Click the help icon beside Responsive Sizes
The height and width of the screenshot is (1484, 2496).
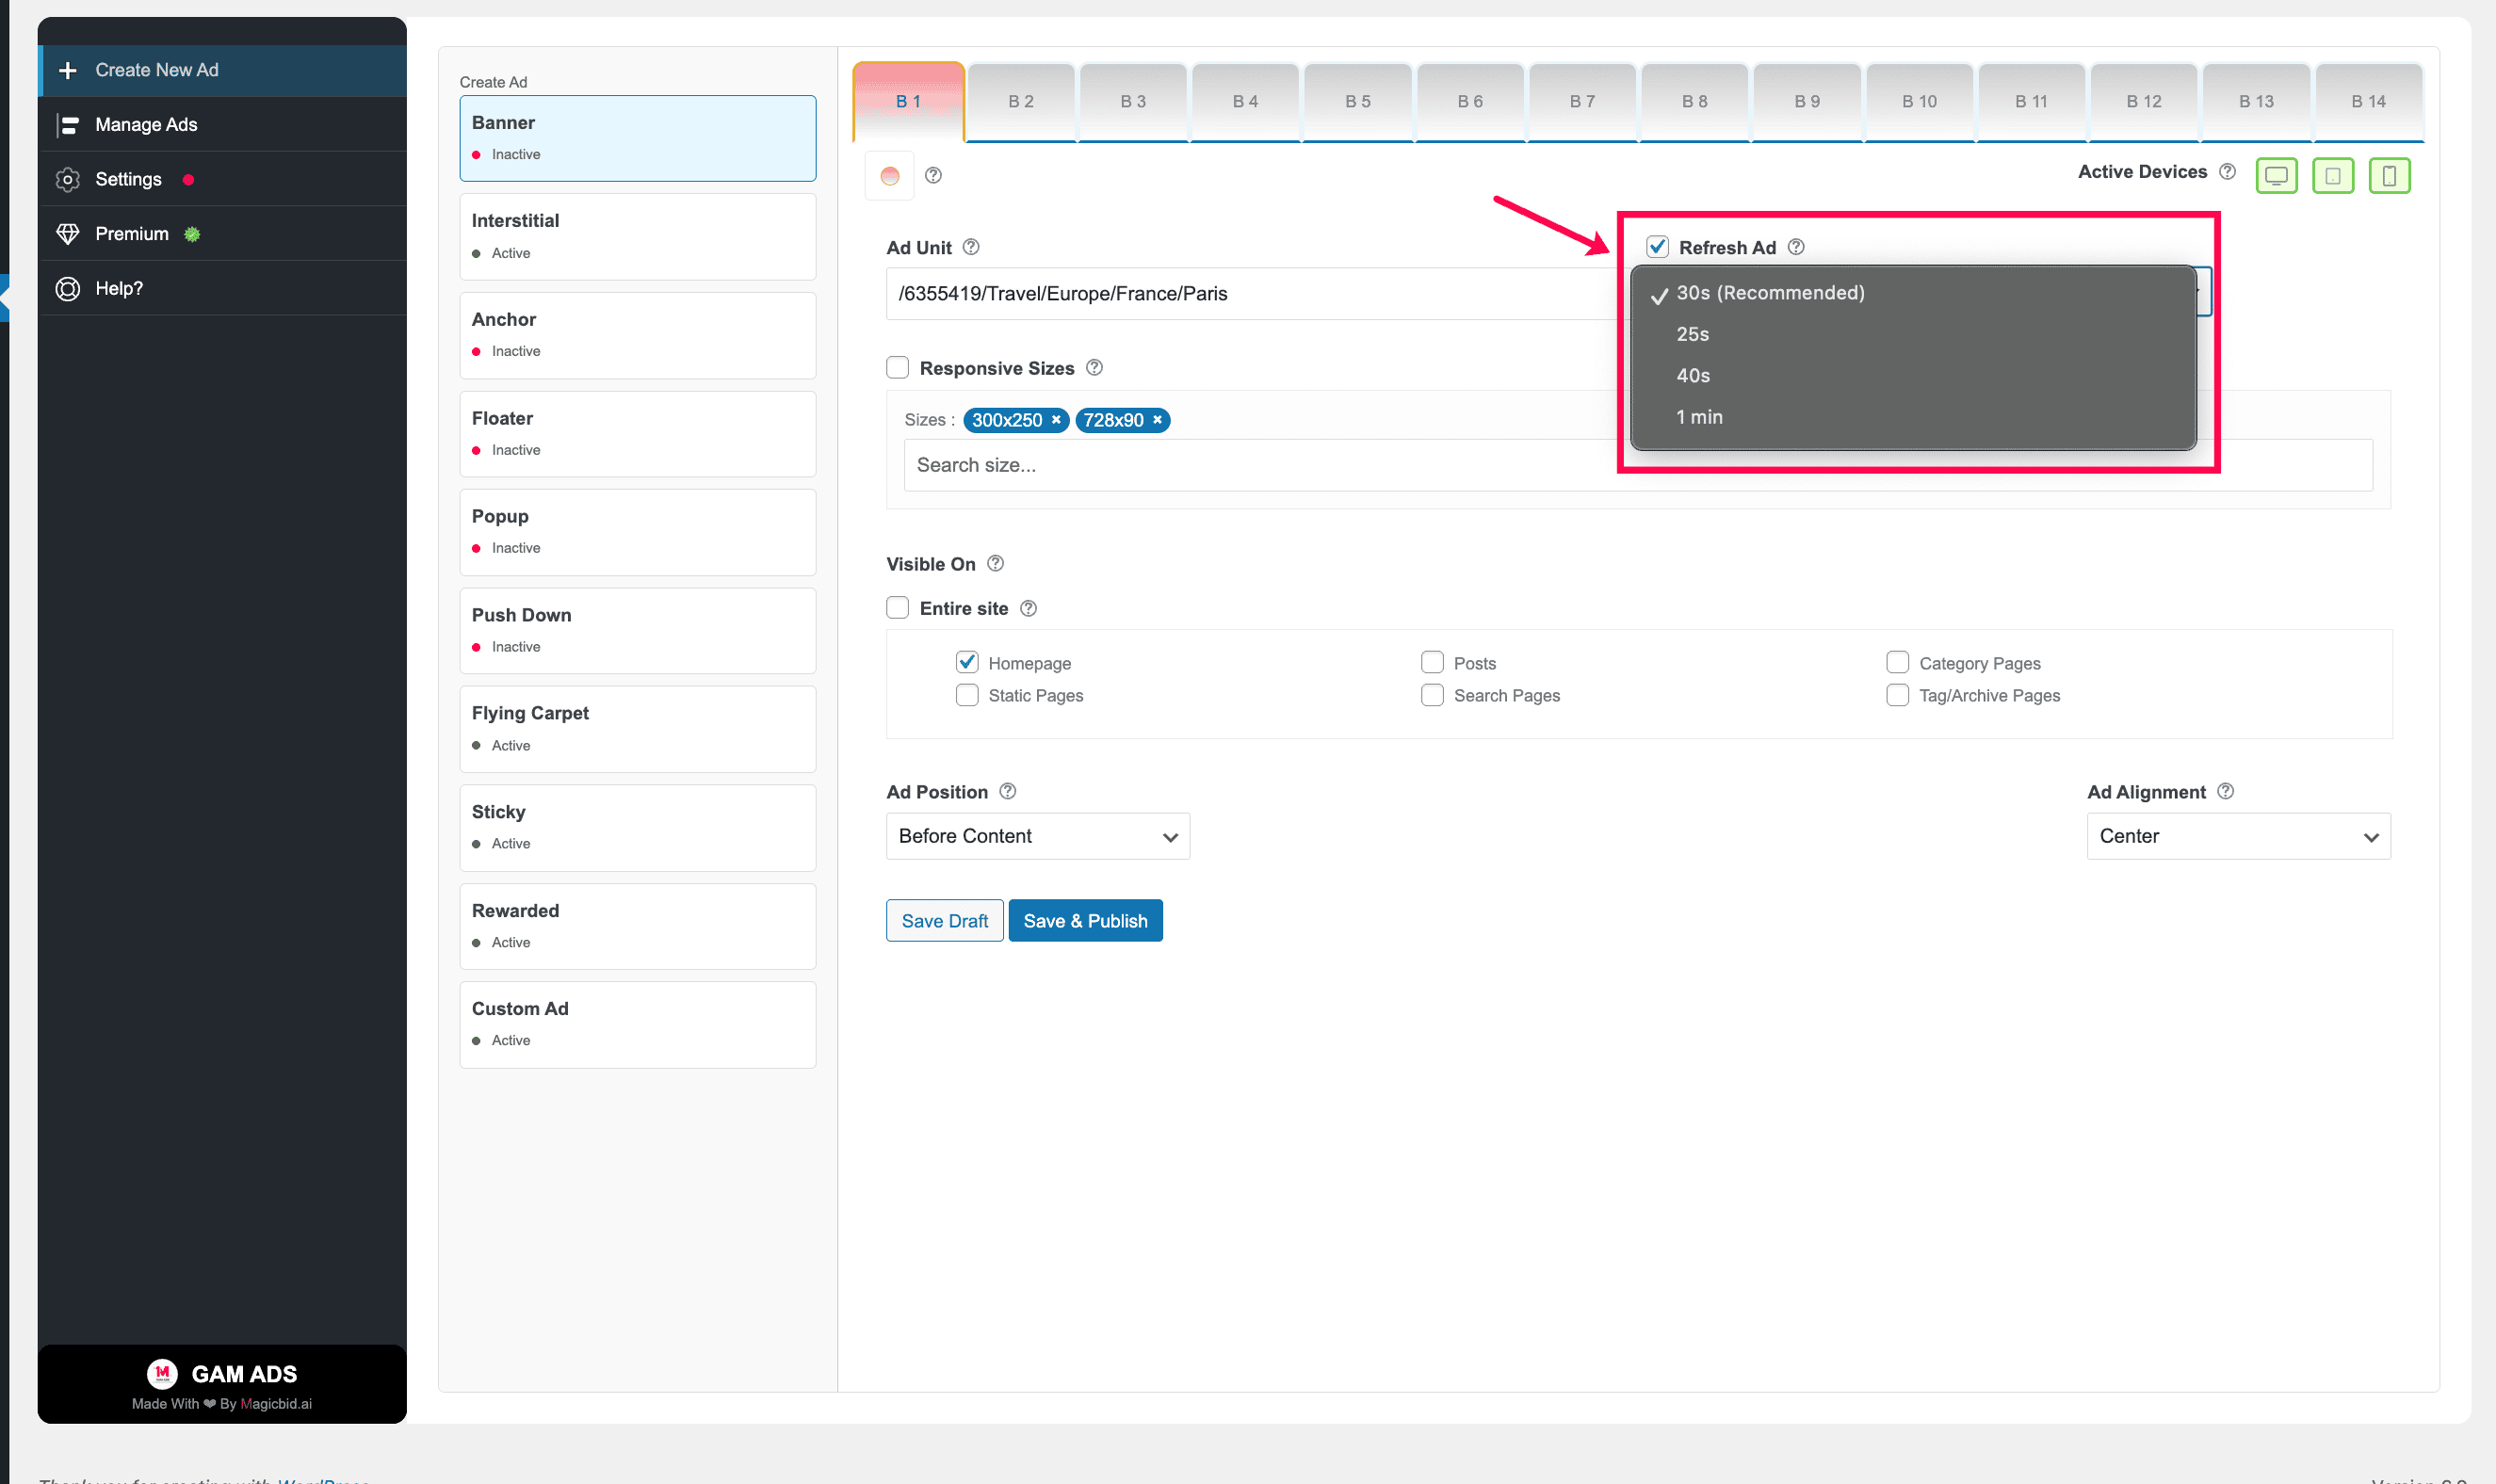pos(1094,368)
